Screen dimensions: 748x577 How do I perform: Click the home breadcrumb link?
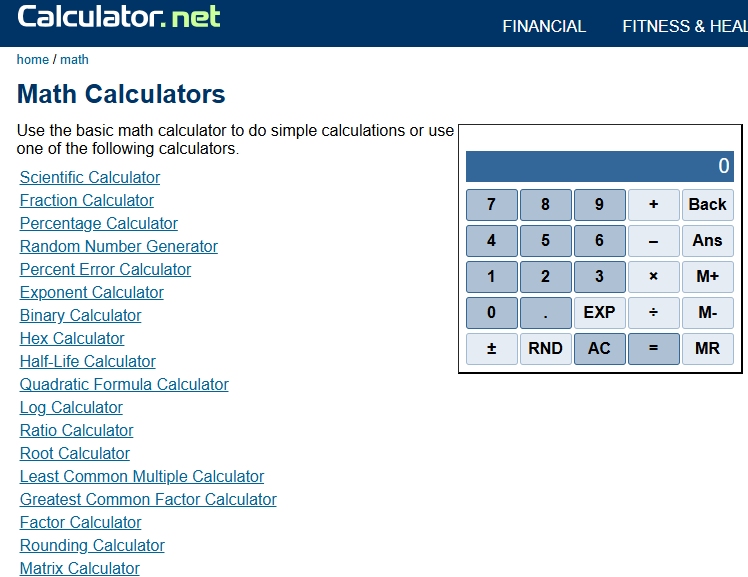point(33,60)
